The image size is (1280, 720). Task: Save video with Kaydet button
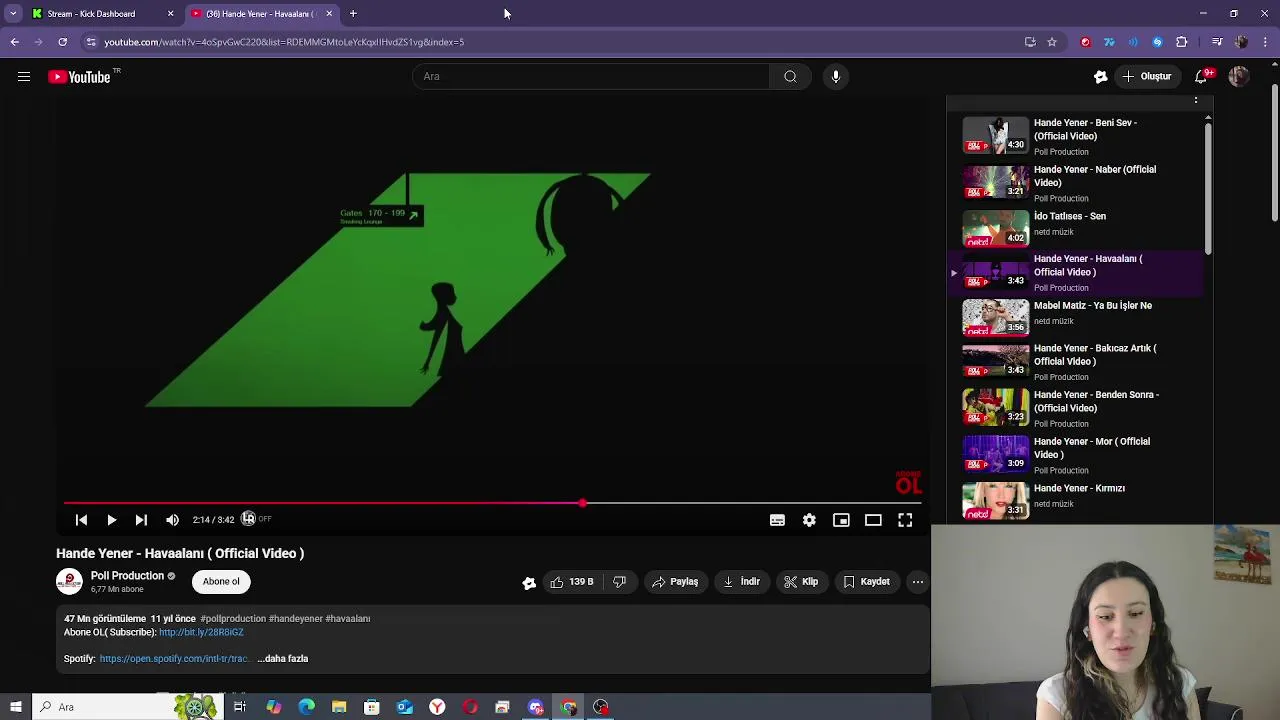click(866, 582)
